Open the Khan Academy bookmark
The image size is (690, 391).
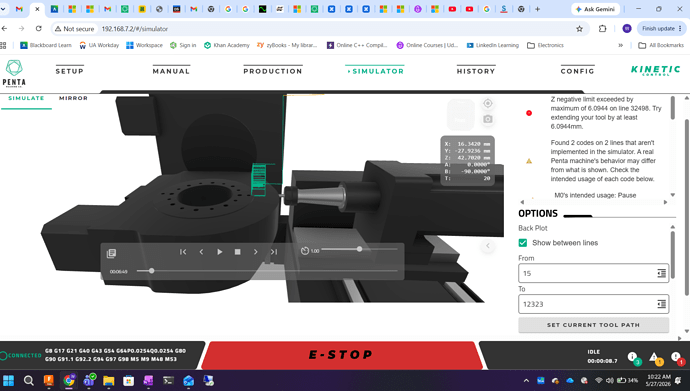(227, 45)
